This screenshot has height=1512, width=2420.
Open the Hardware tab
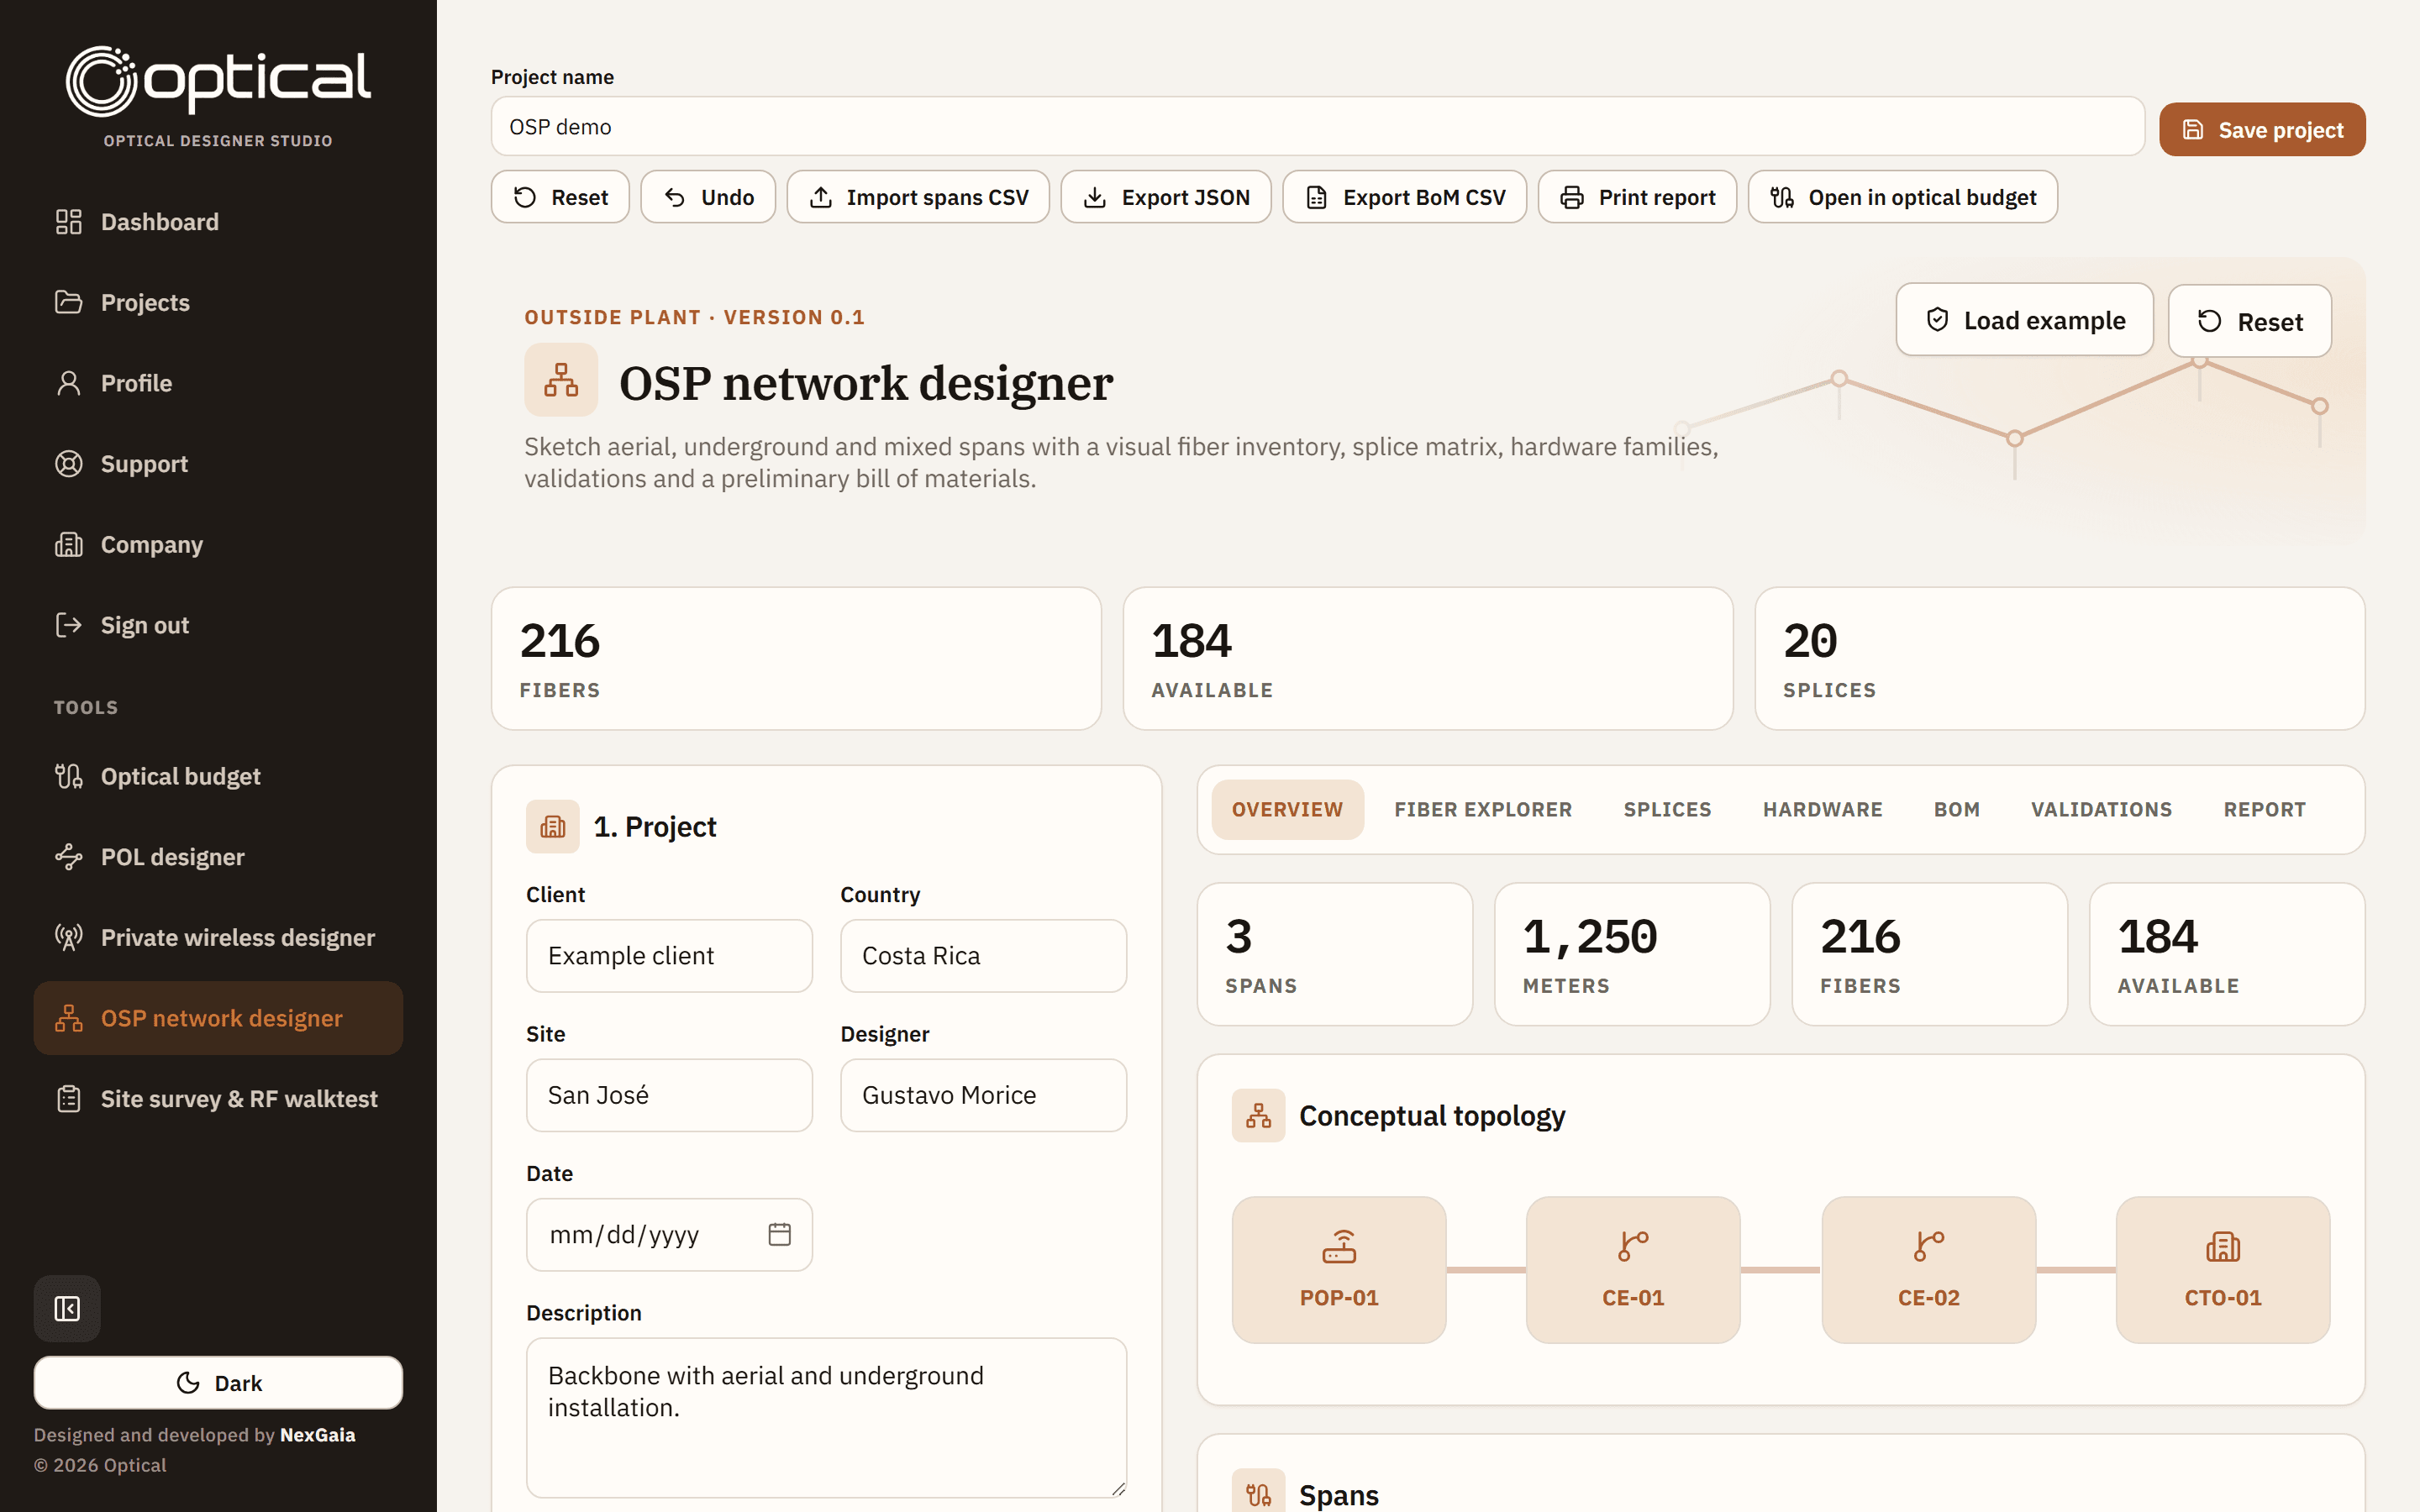[1822, 809]
